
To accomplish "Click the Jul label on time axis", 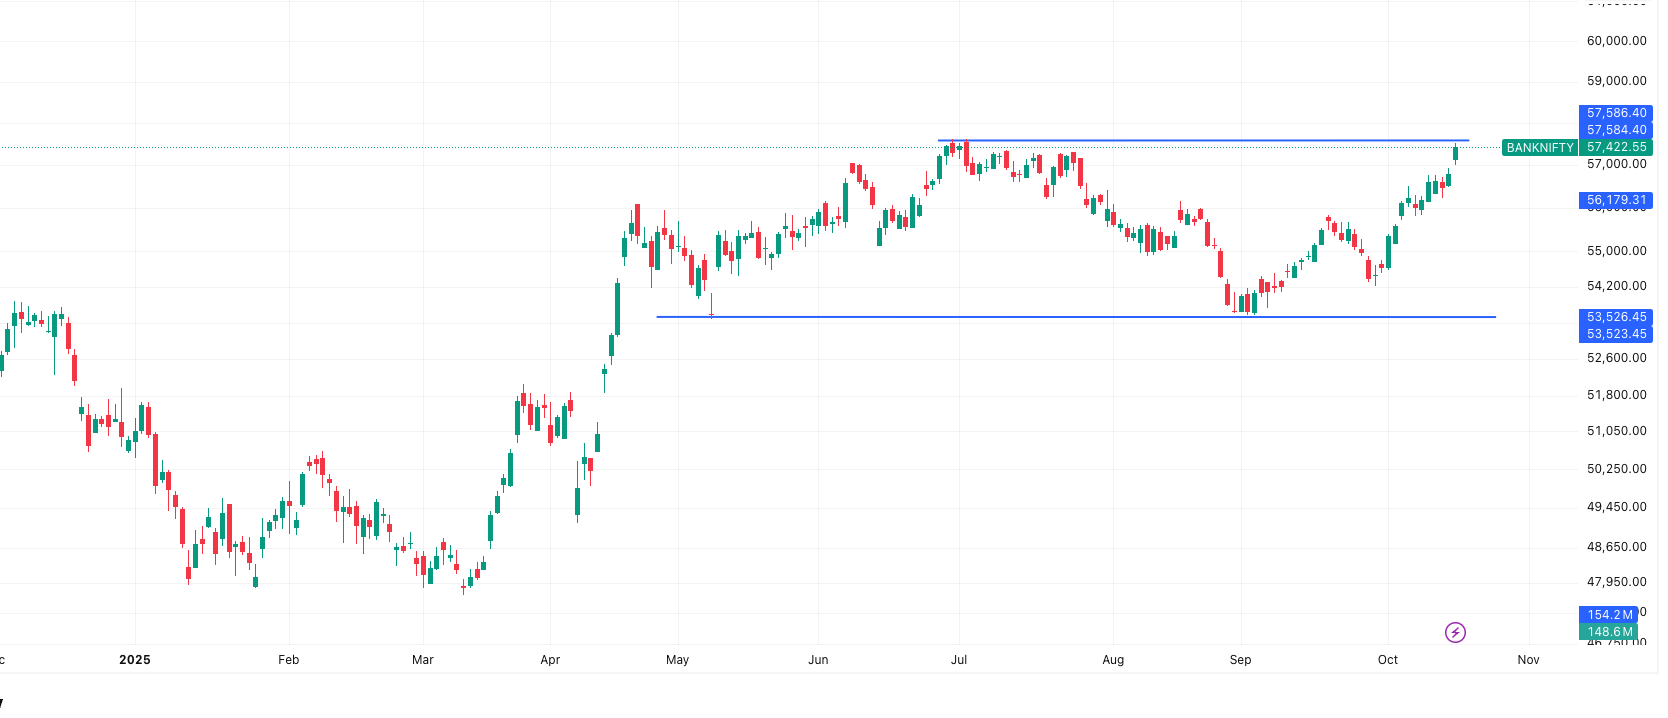I will pos(959,660).
